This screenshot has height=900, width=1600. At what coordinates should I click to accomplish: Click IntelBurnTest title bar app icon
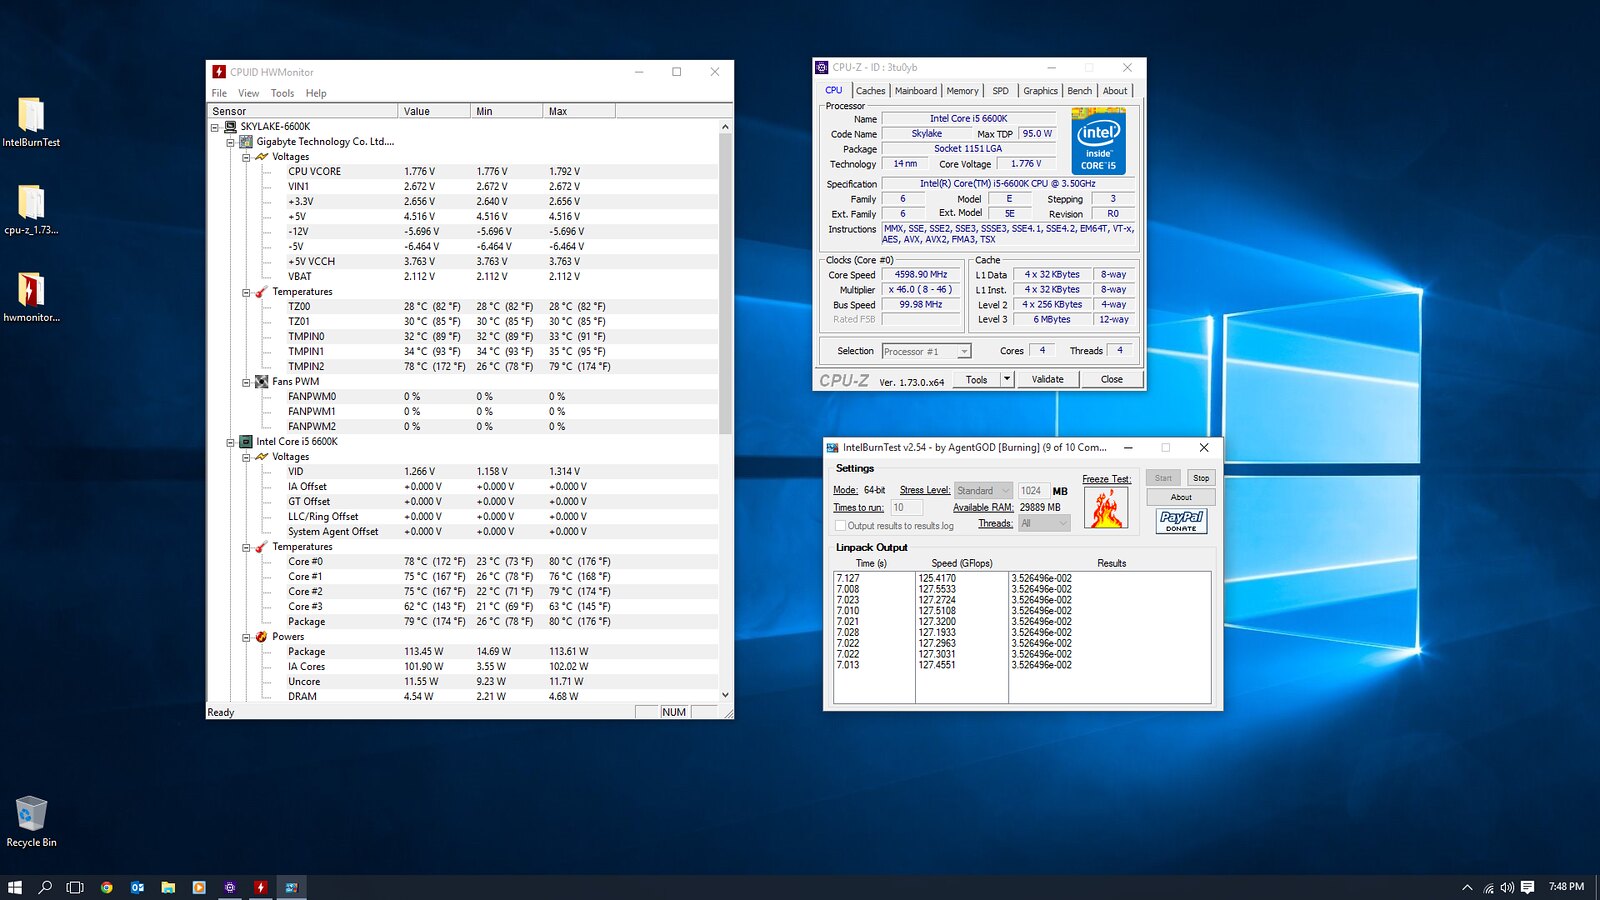click(x=832, y=447)
